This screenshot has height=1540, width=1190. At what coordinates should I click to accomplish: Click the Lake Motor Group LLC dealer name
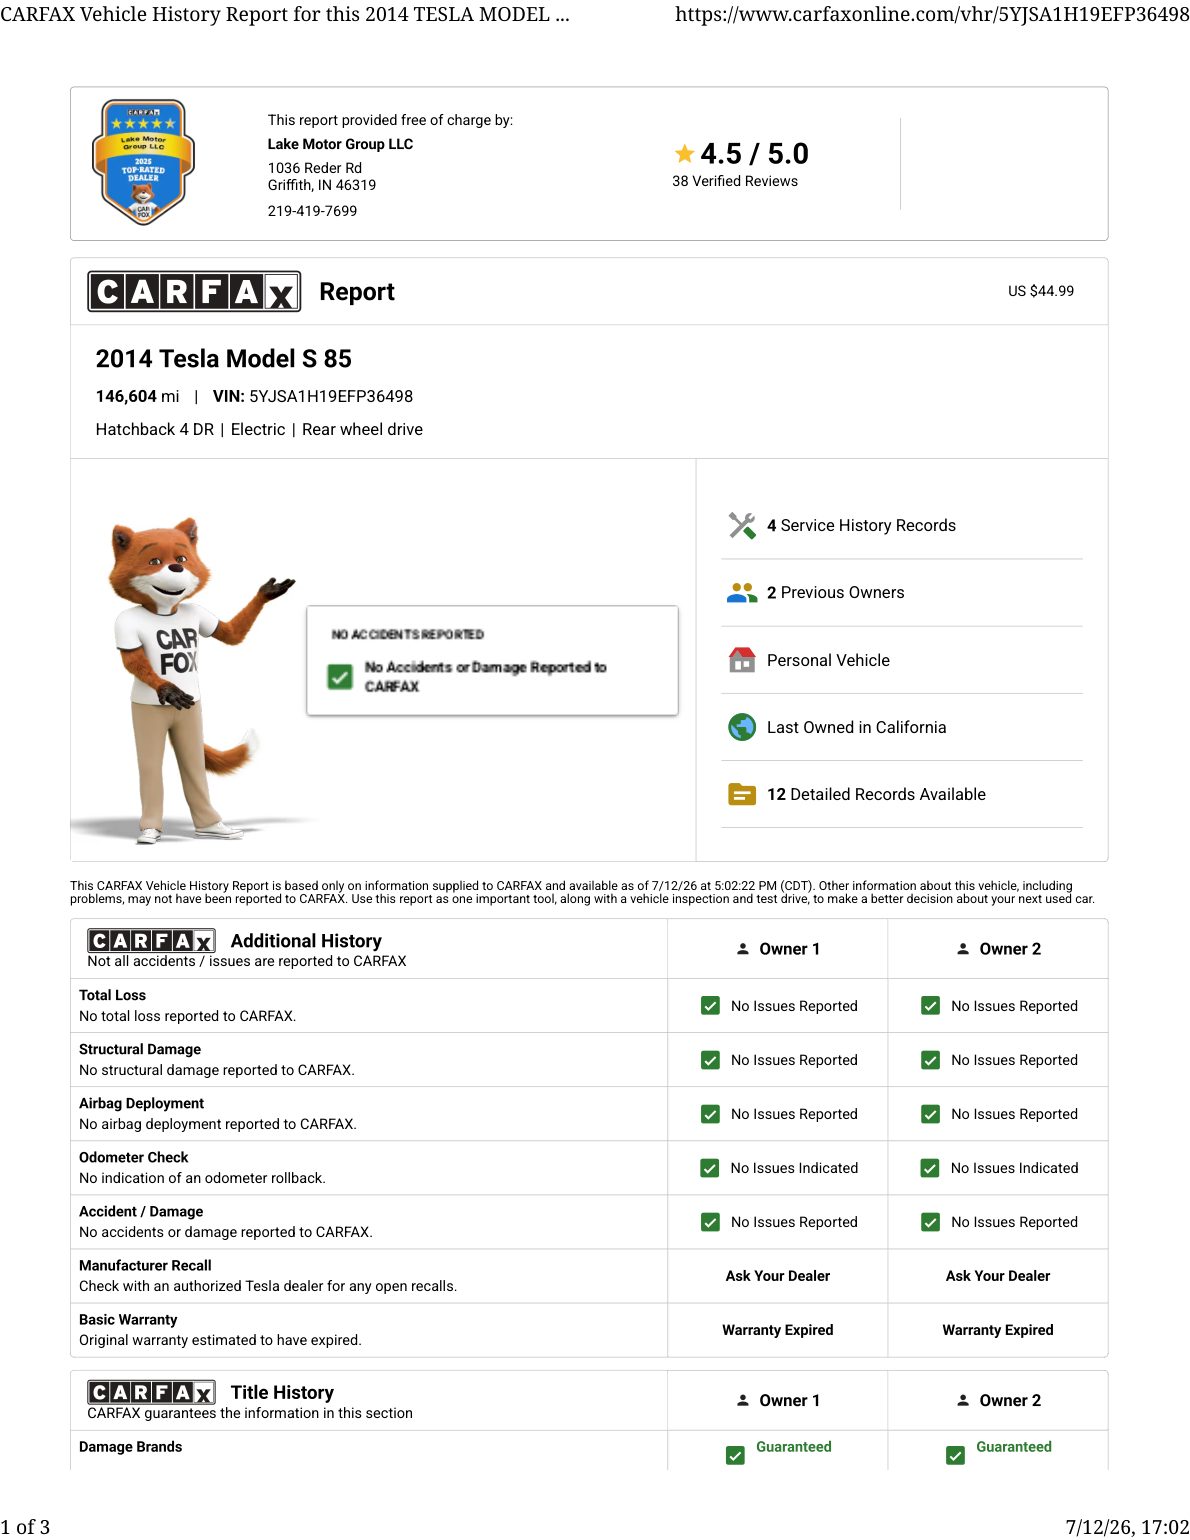(x=340, y=144)
